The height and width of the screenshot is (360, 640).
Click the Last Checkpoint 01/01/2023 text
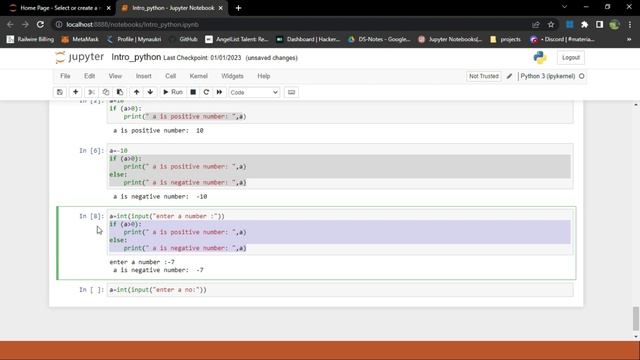coord(202,58)
